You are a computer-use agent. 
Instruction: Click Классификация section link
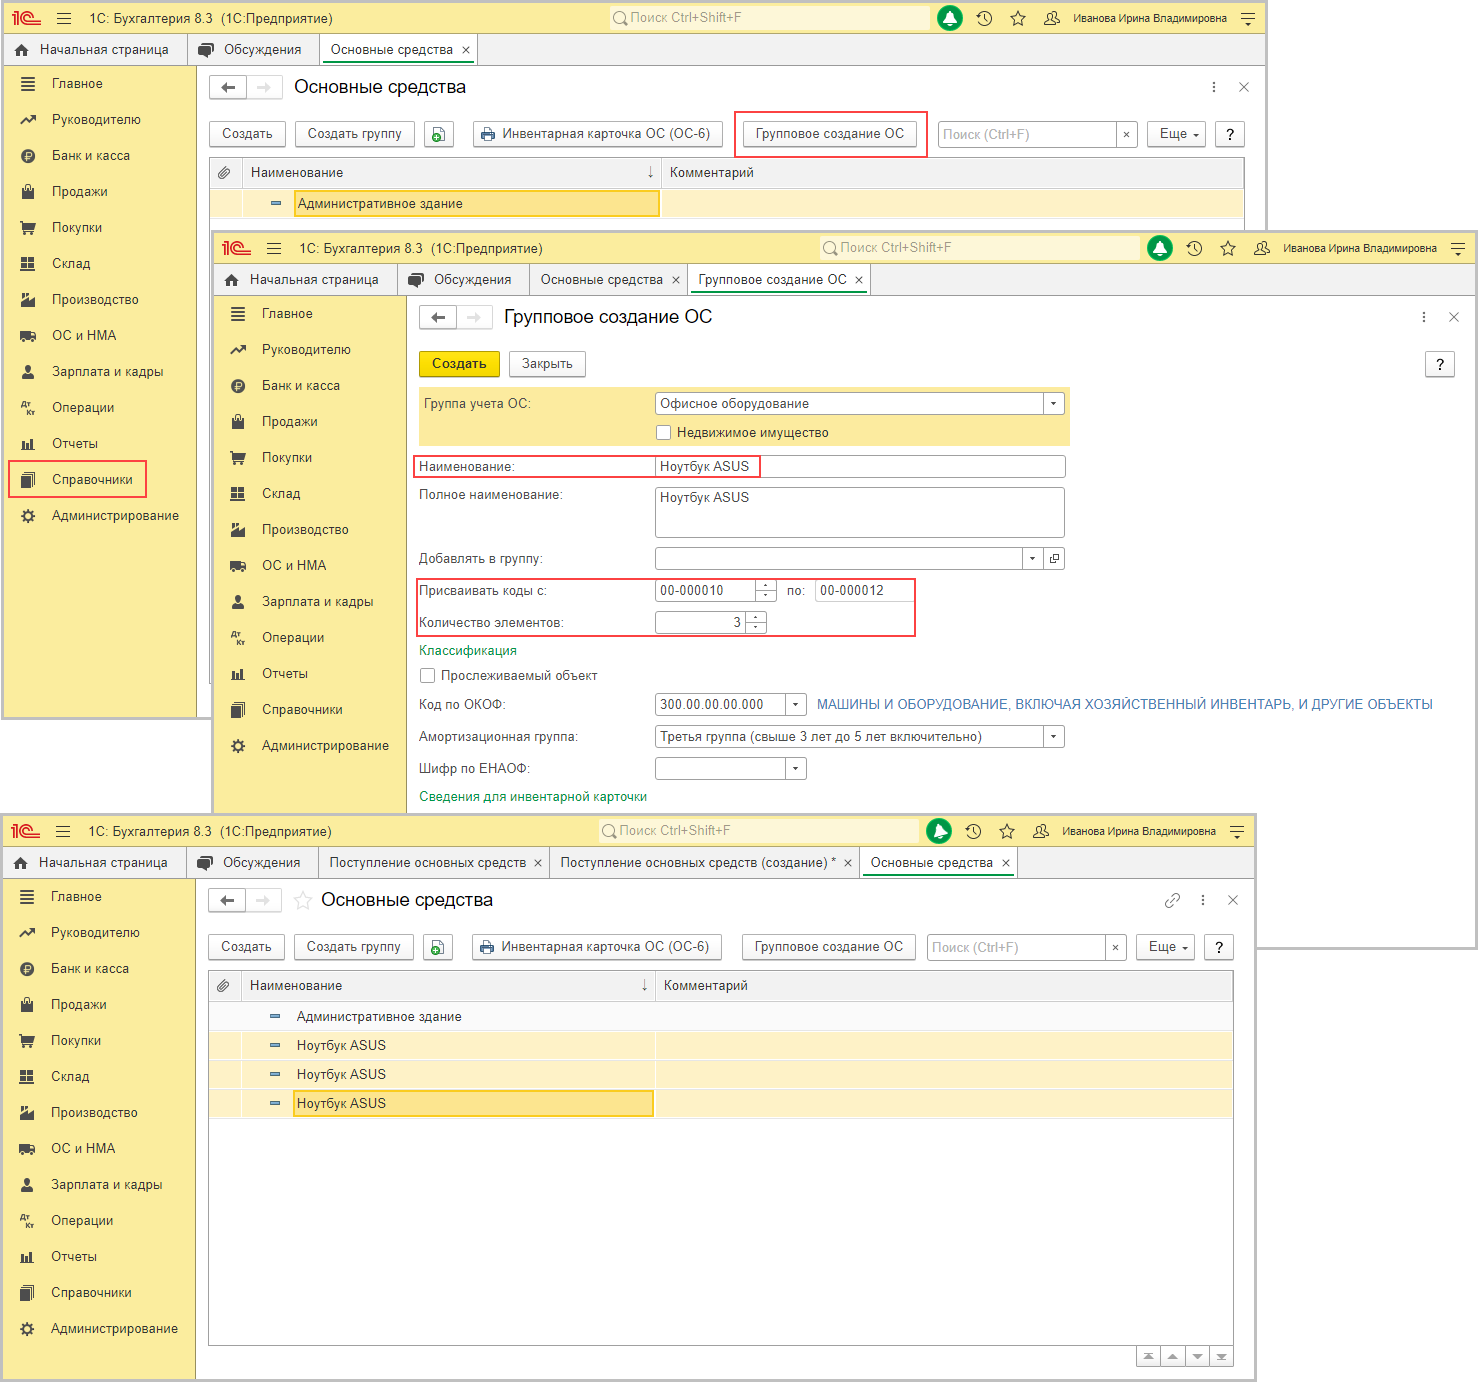(x=468, y=651)
